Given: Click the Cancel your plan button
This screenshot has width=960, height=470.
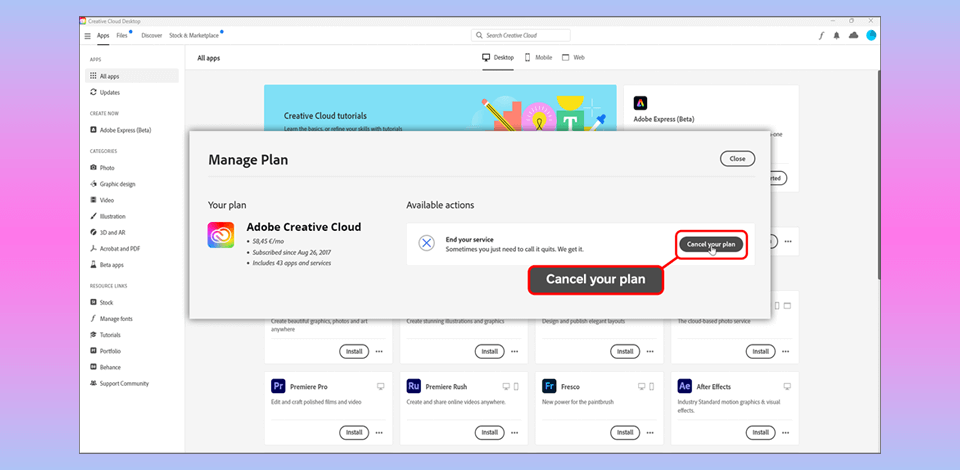Looking at the screenshot, I should tap(711, 244).
